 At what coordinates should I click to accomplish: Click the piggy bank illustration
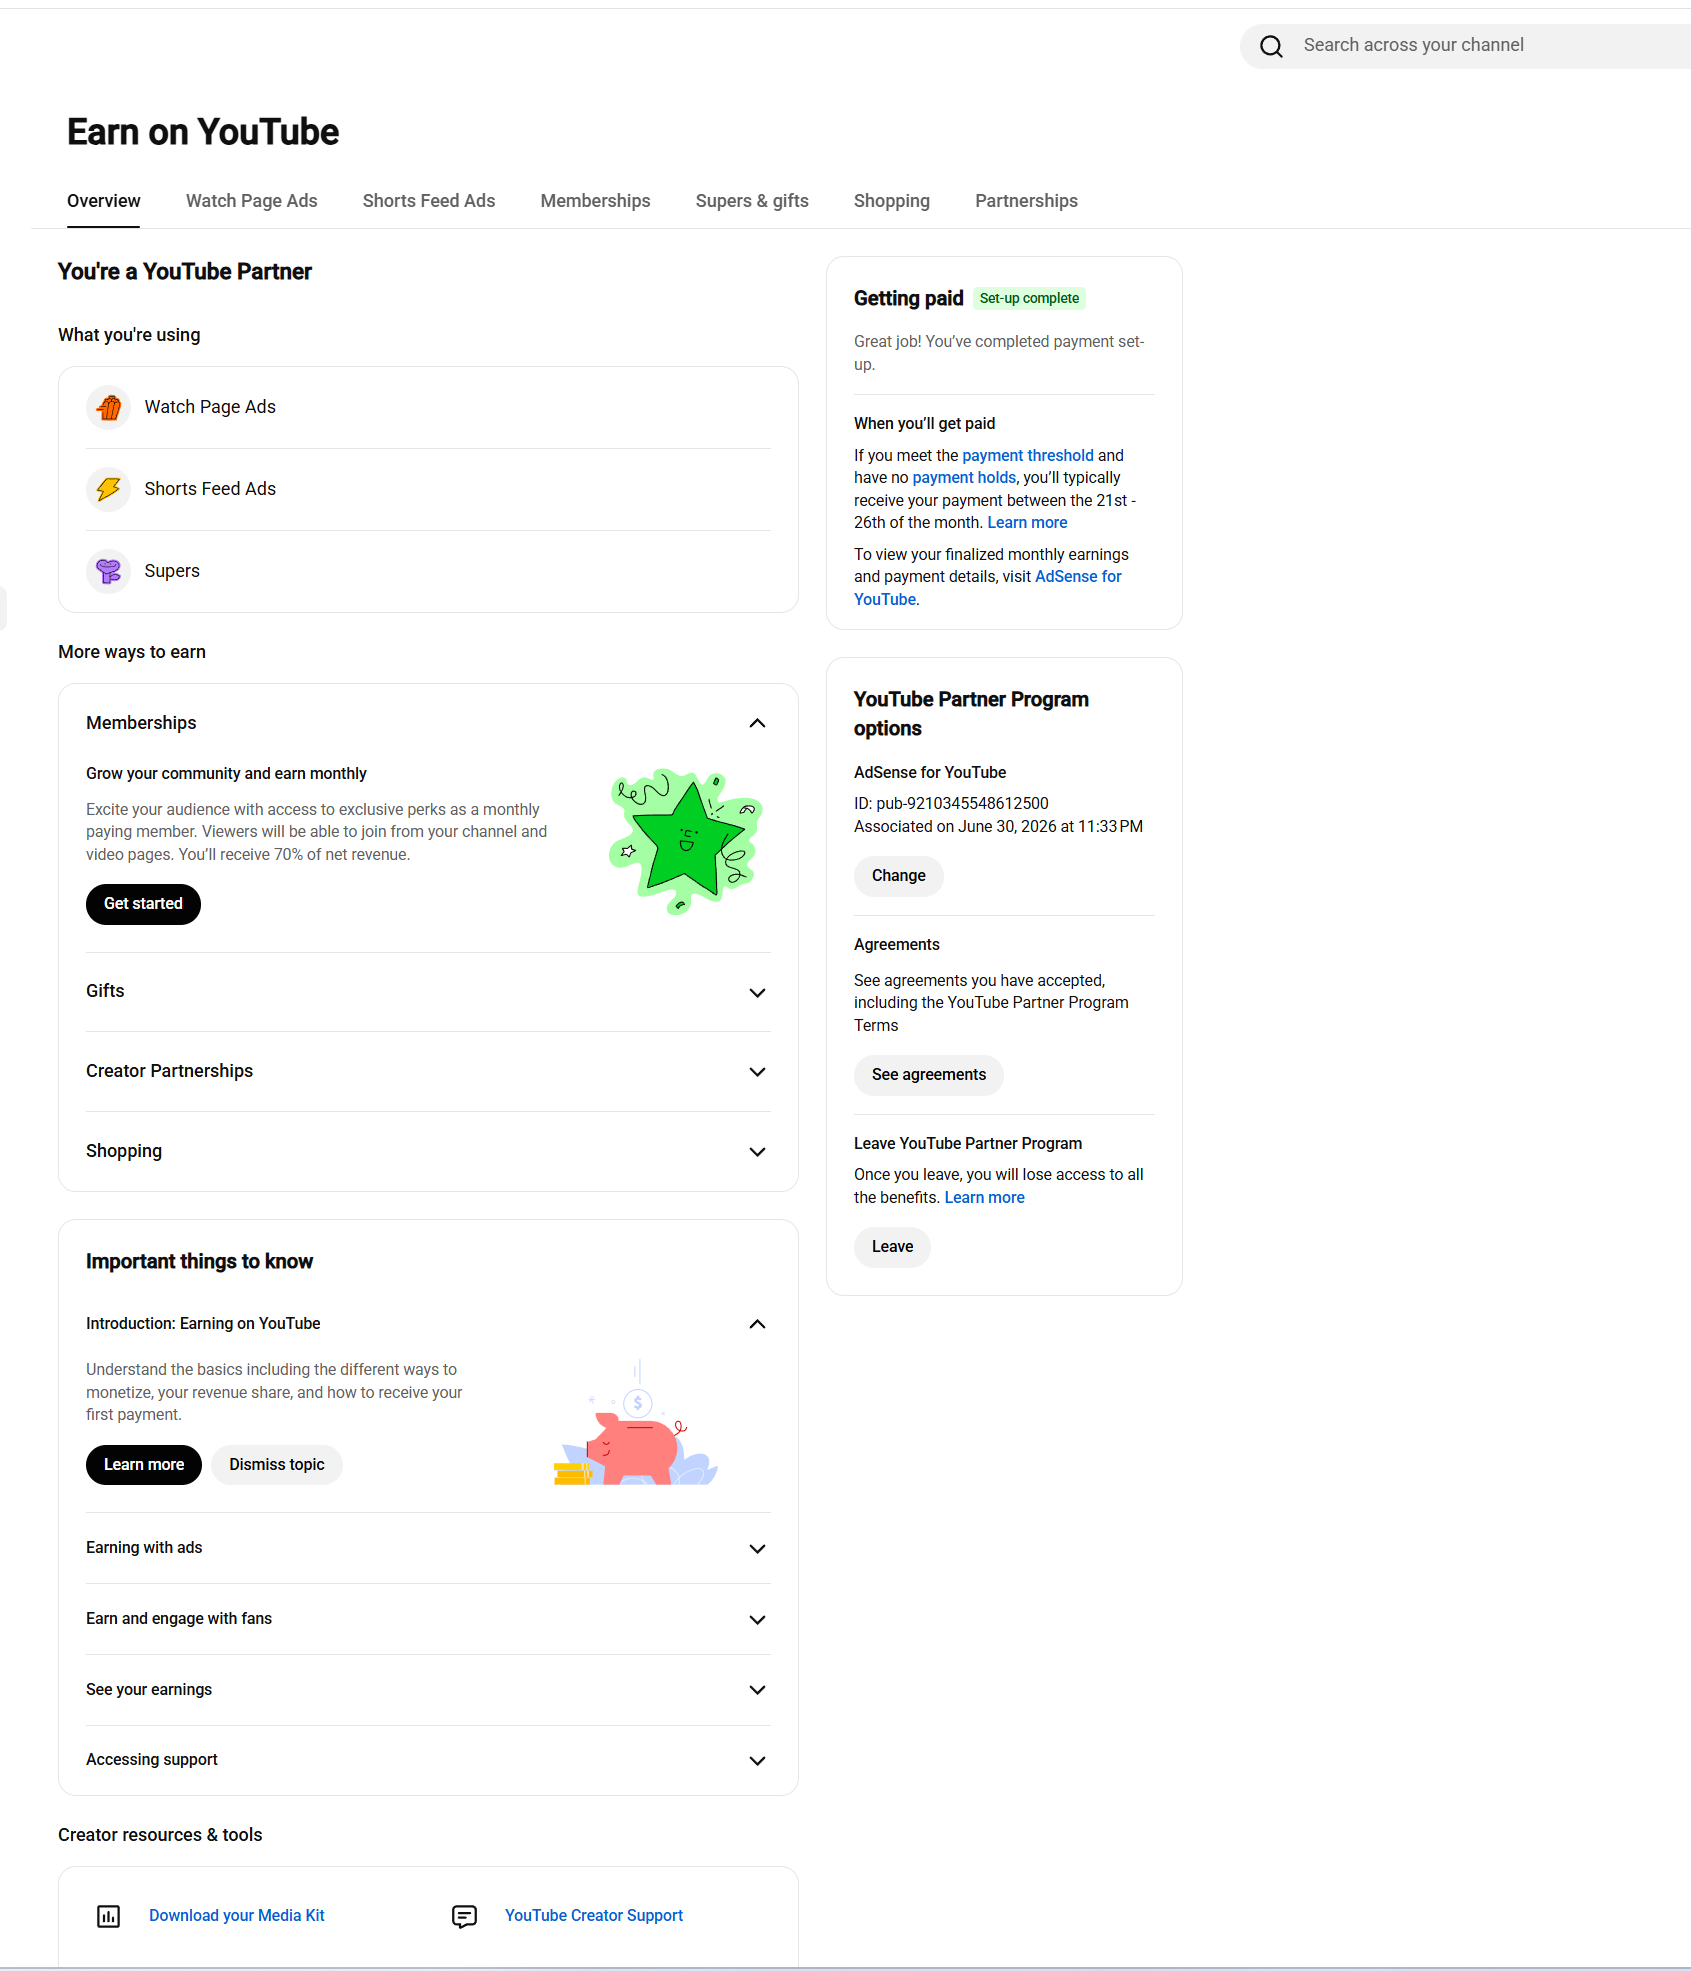click(636, 1424)
